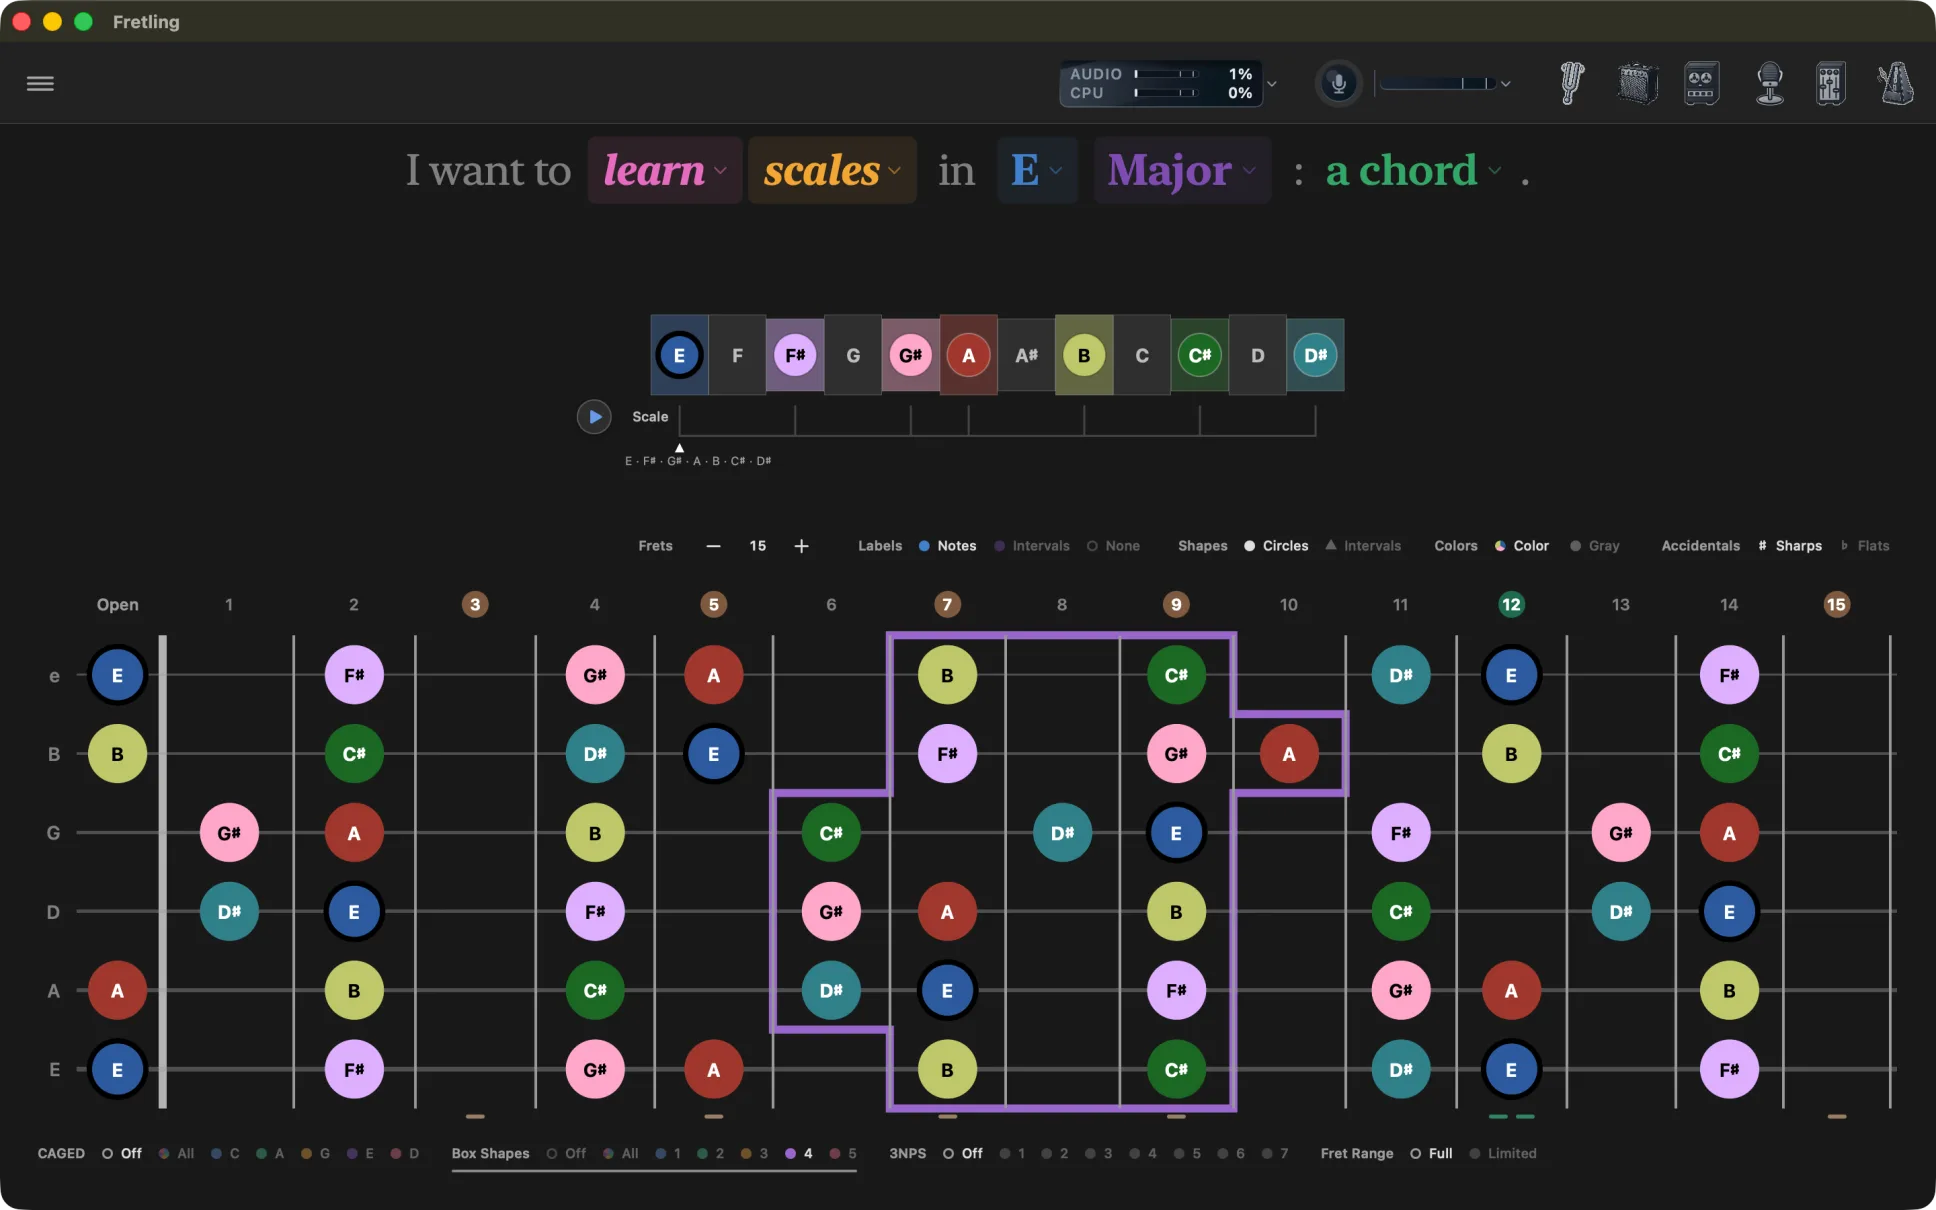Turn Box Shapes Off

(566, 1153)
